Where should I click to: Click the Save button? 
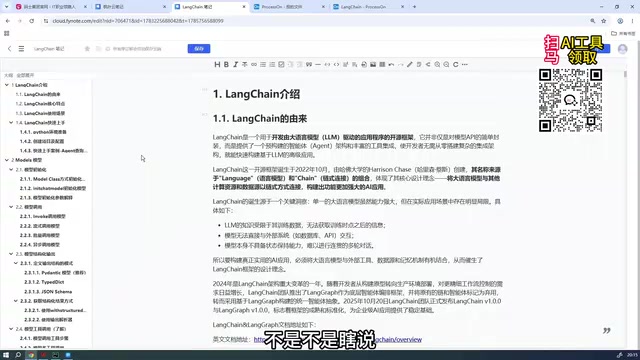click(x=199, y=49)
